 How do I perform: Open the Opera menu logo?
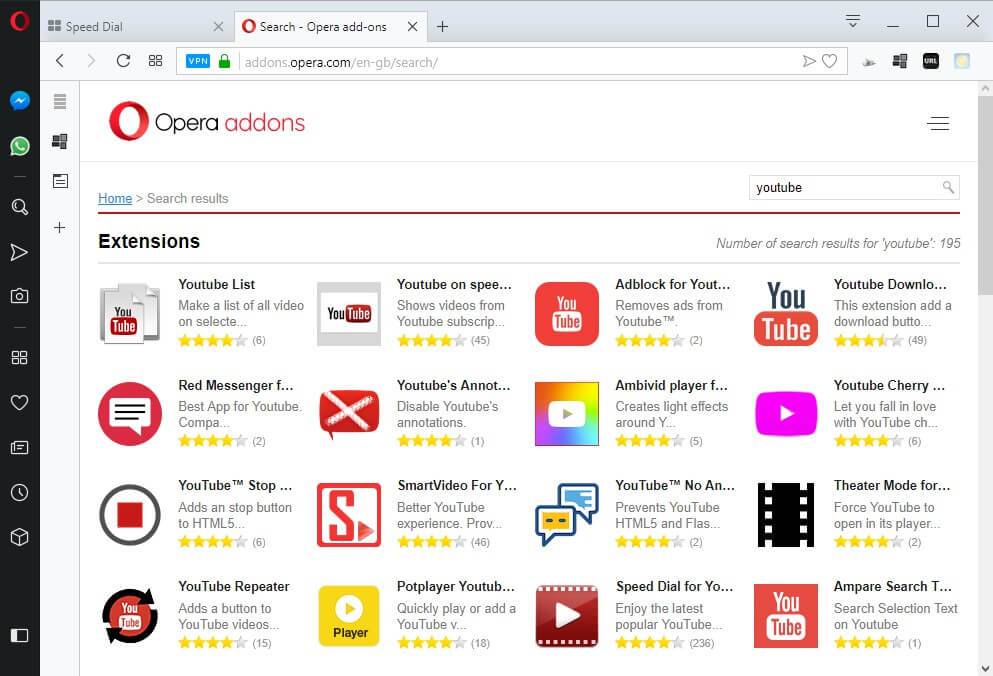tap(20, 21)
